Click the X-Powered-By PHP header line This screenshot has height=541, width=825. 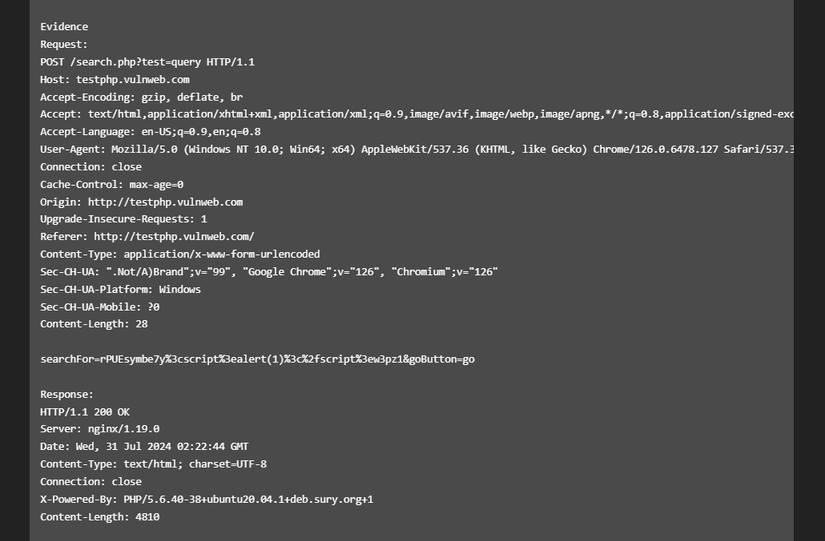206,499
